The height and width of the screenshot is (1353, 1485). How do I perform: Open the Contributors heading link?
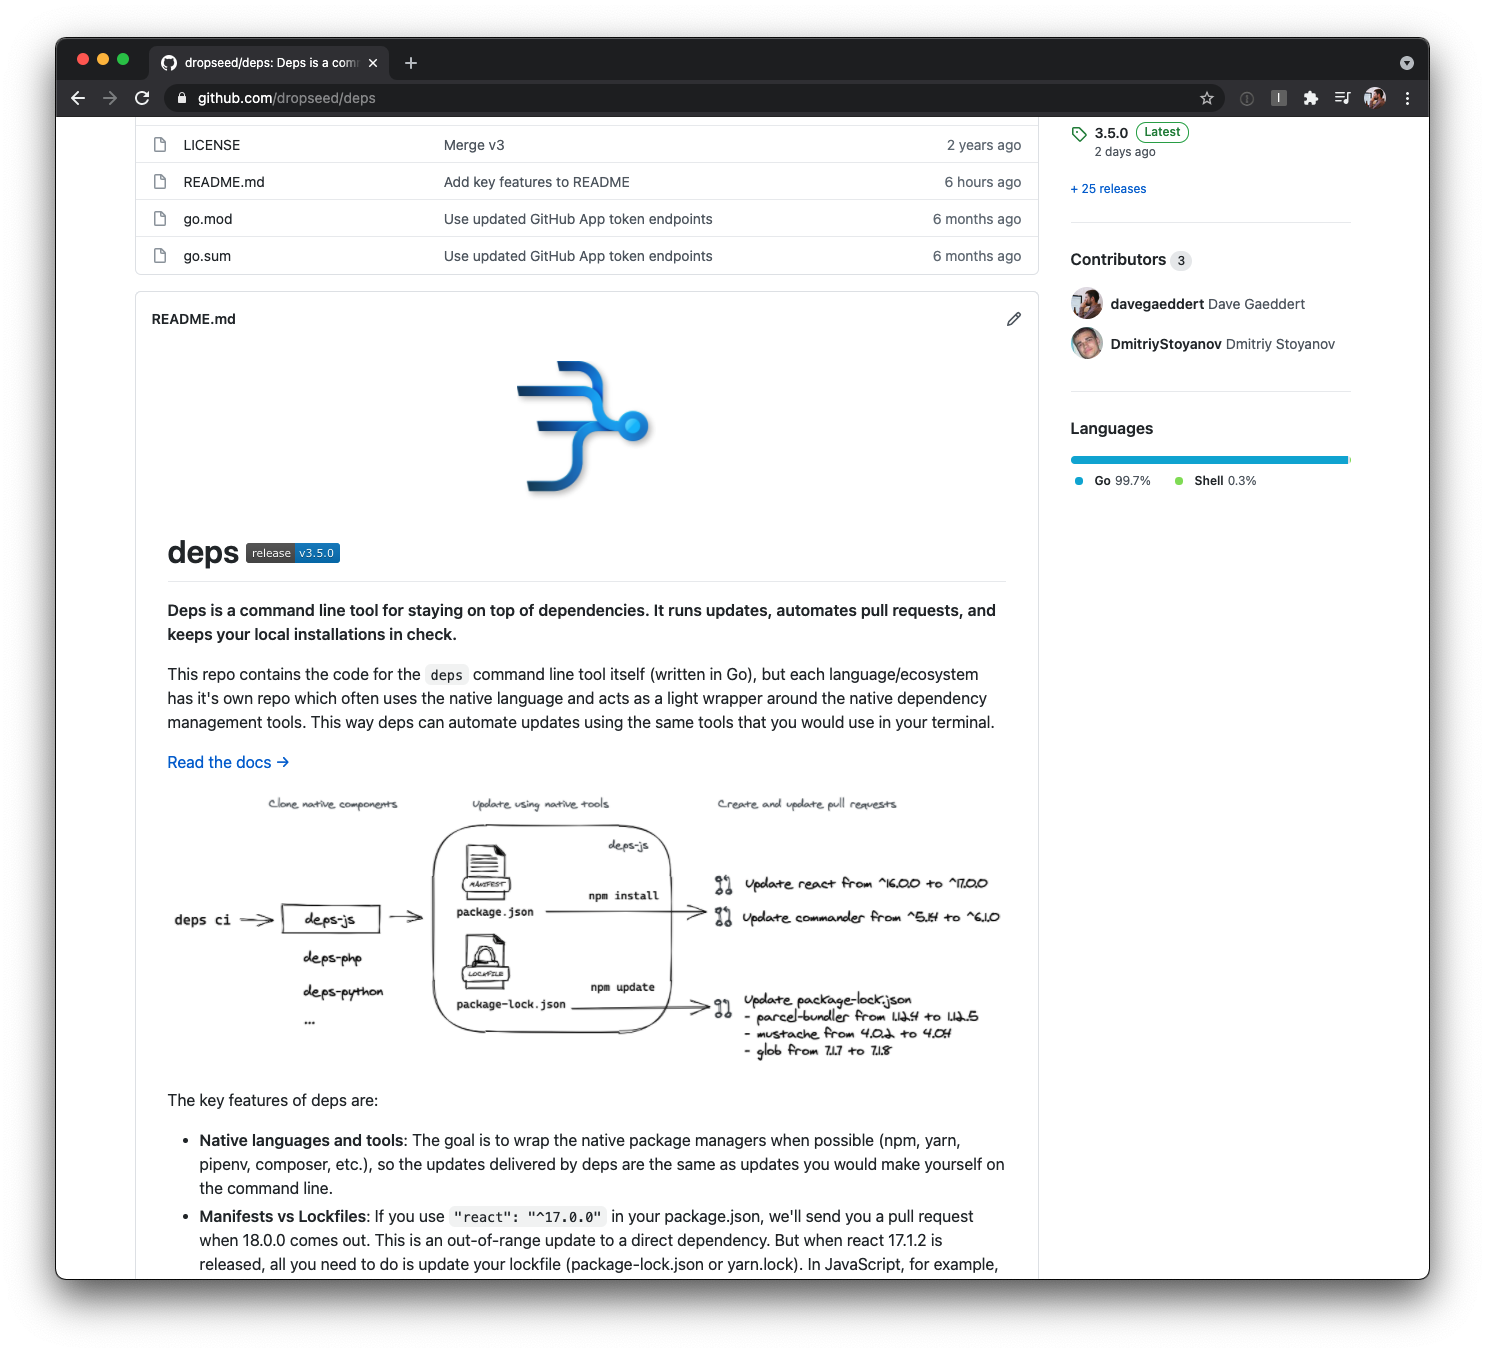[1118, 260]
